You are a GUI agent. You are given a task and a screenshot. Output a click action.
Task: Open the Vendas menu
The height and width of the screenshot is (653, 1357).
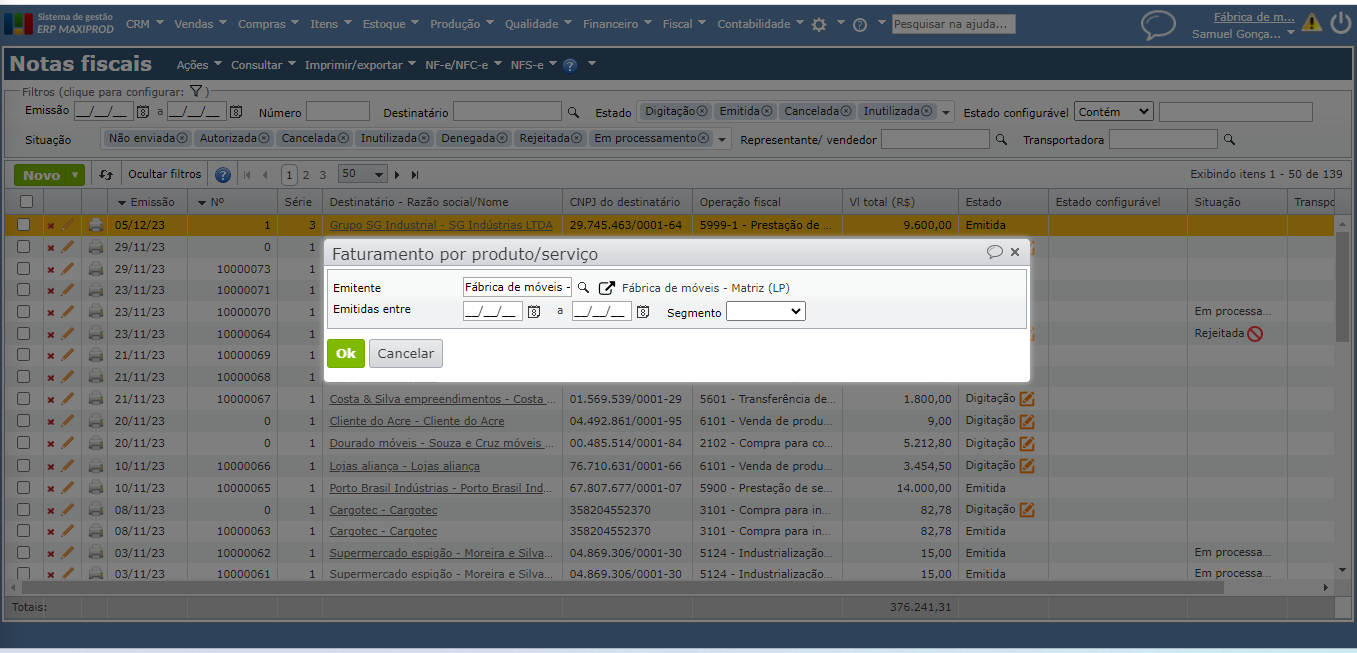click(x=200, y=24)
